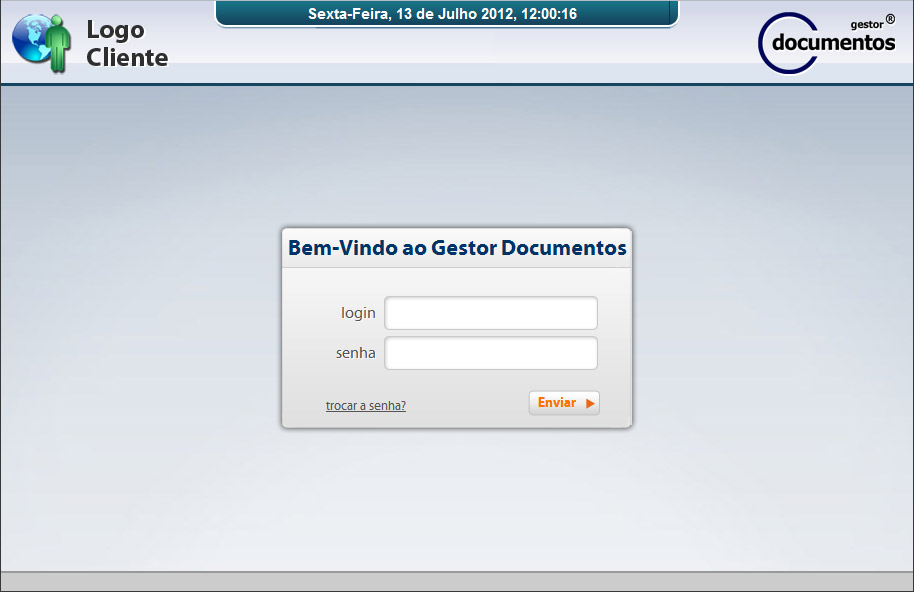
Task: Focus the login input field
Action: point(491,313)
